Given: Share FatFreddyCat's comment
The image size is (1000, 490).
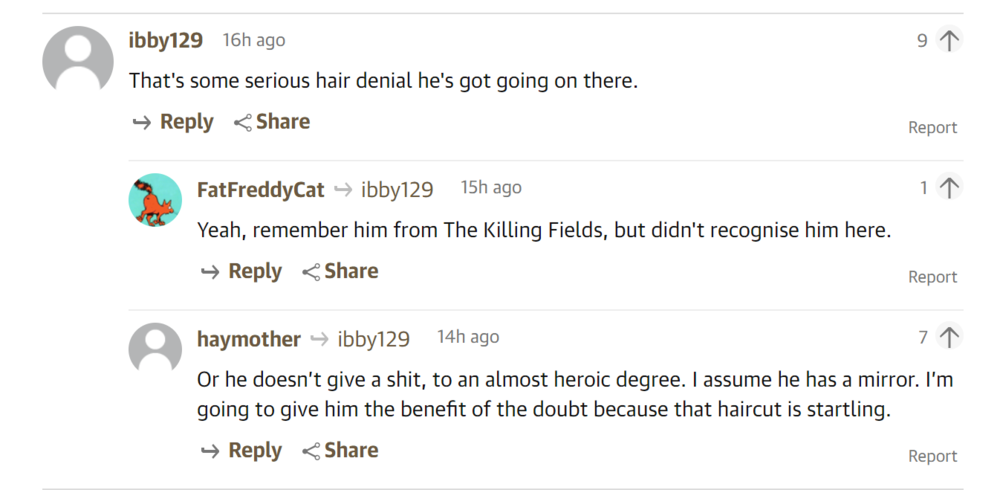Looking at the screenshot, I should click(x=340, y=271).
